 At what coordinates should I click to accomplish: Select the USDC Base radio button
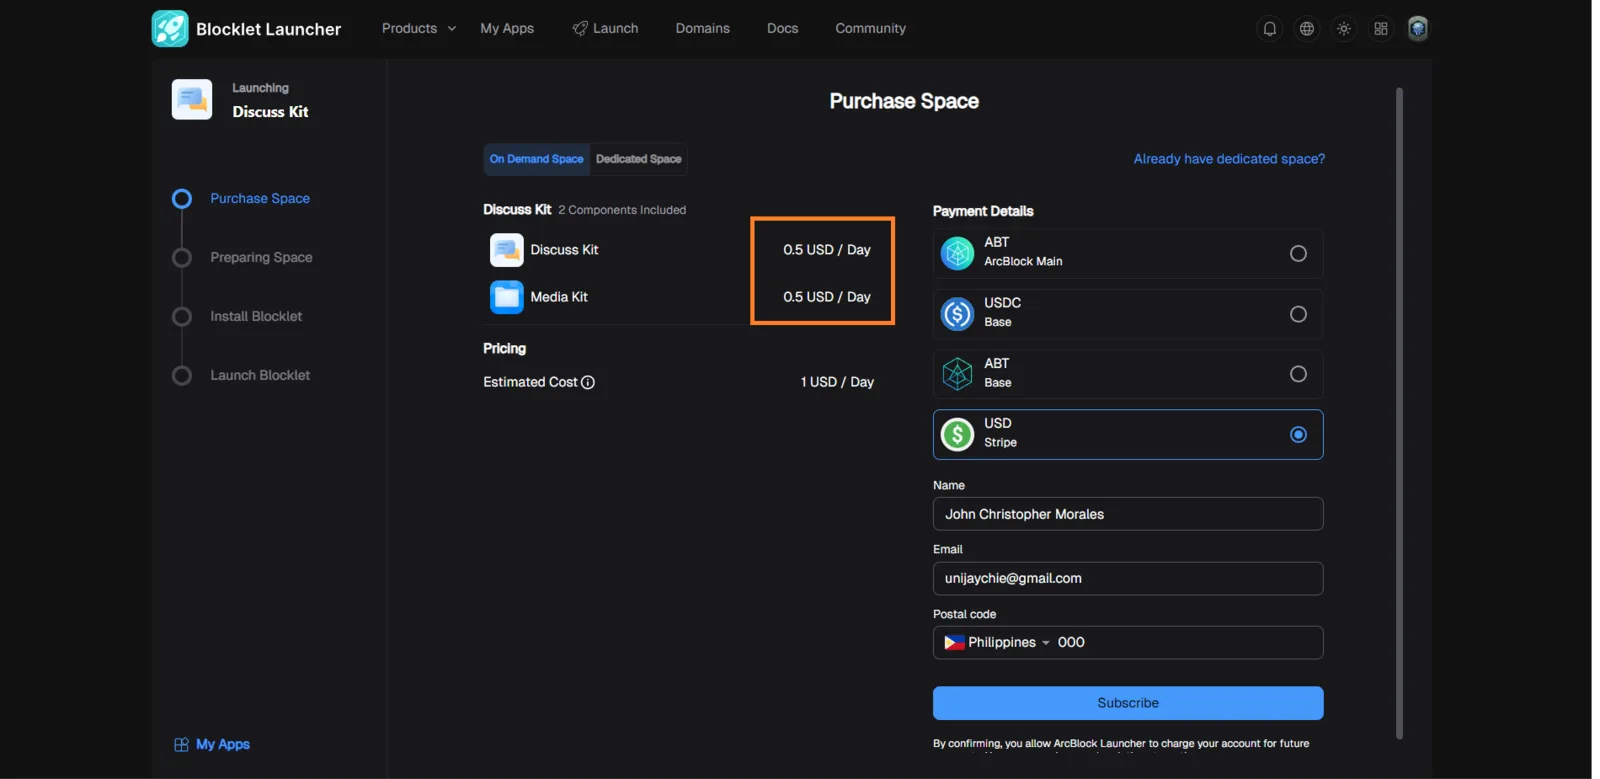[1298, 314]
